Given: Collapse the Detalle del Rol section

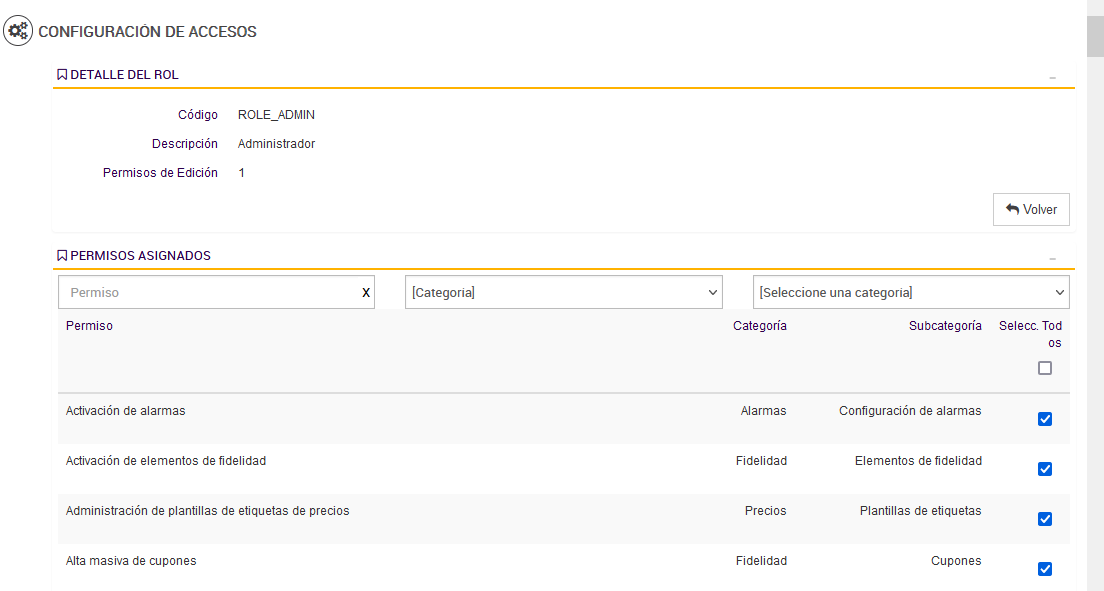Looking at the screenshot, I should (1052, 77).
